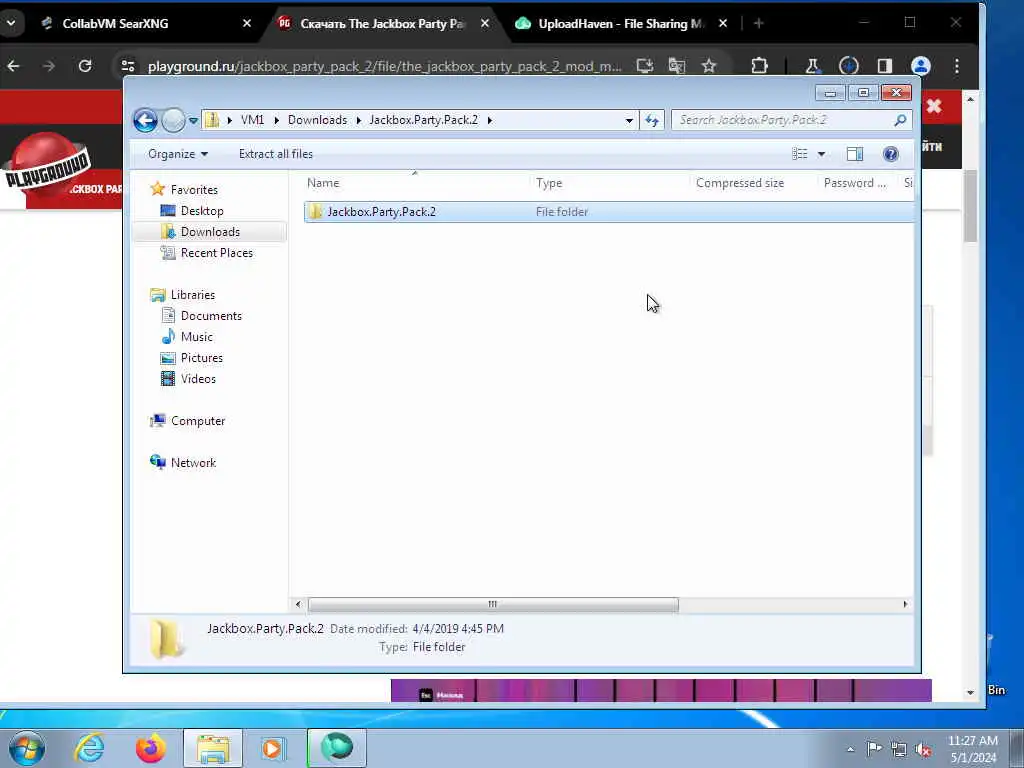Open Music library
The image size is (1024, 768).
(197, 337)
